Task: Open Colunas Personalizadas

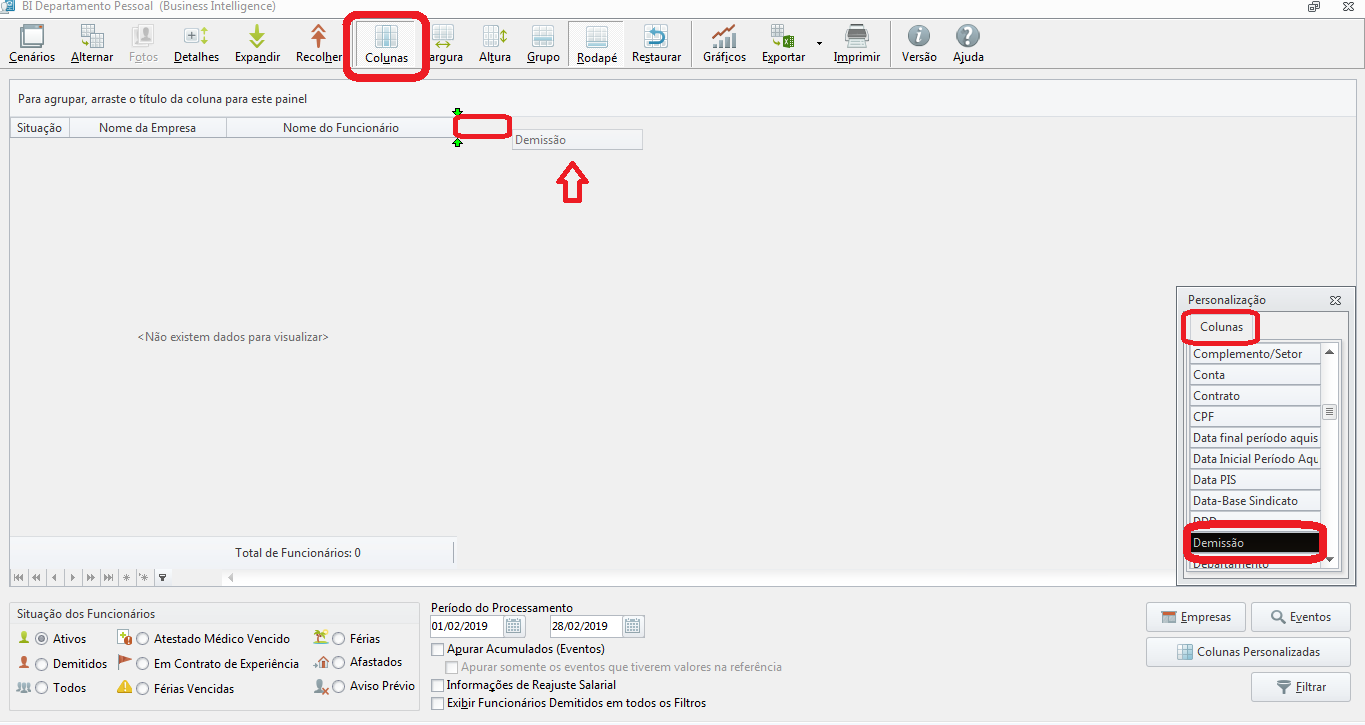Action: click(x=1249, y=652)
